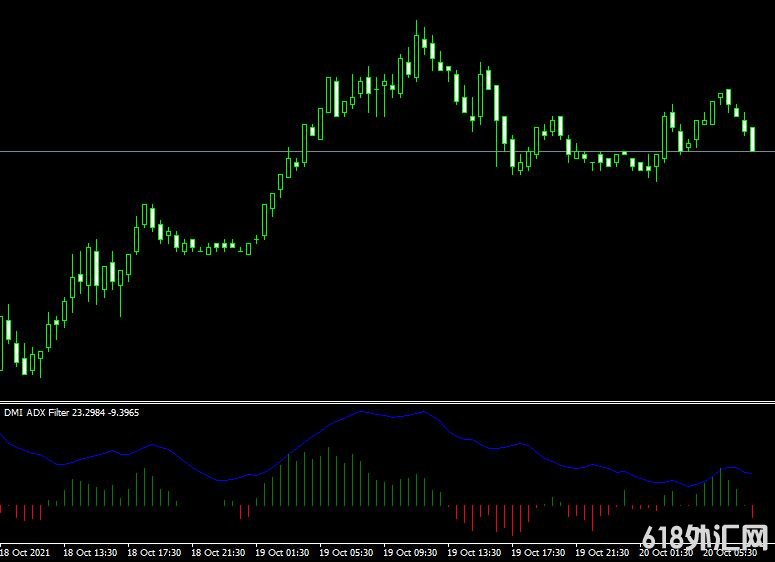Select the horizontal price level line
The height and width of the screenshot is (562, 775).
(388, 151)
